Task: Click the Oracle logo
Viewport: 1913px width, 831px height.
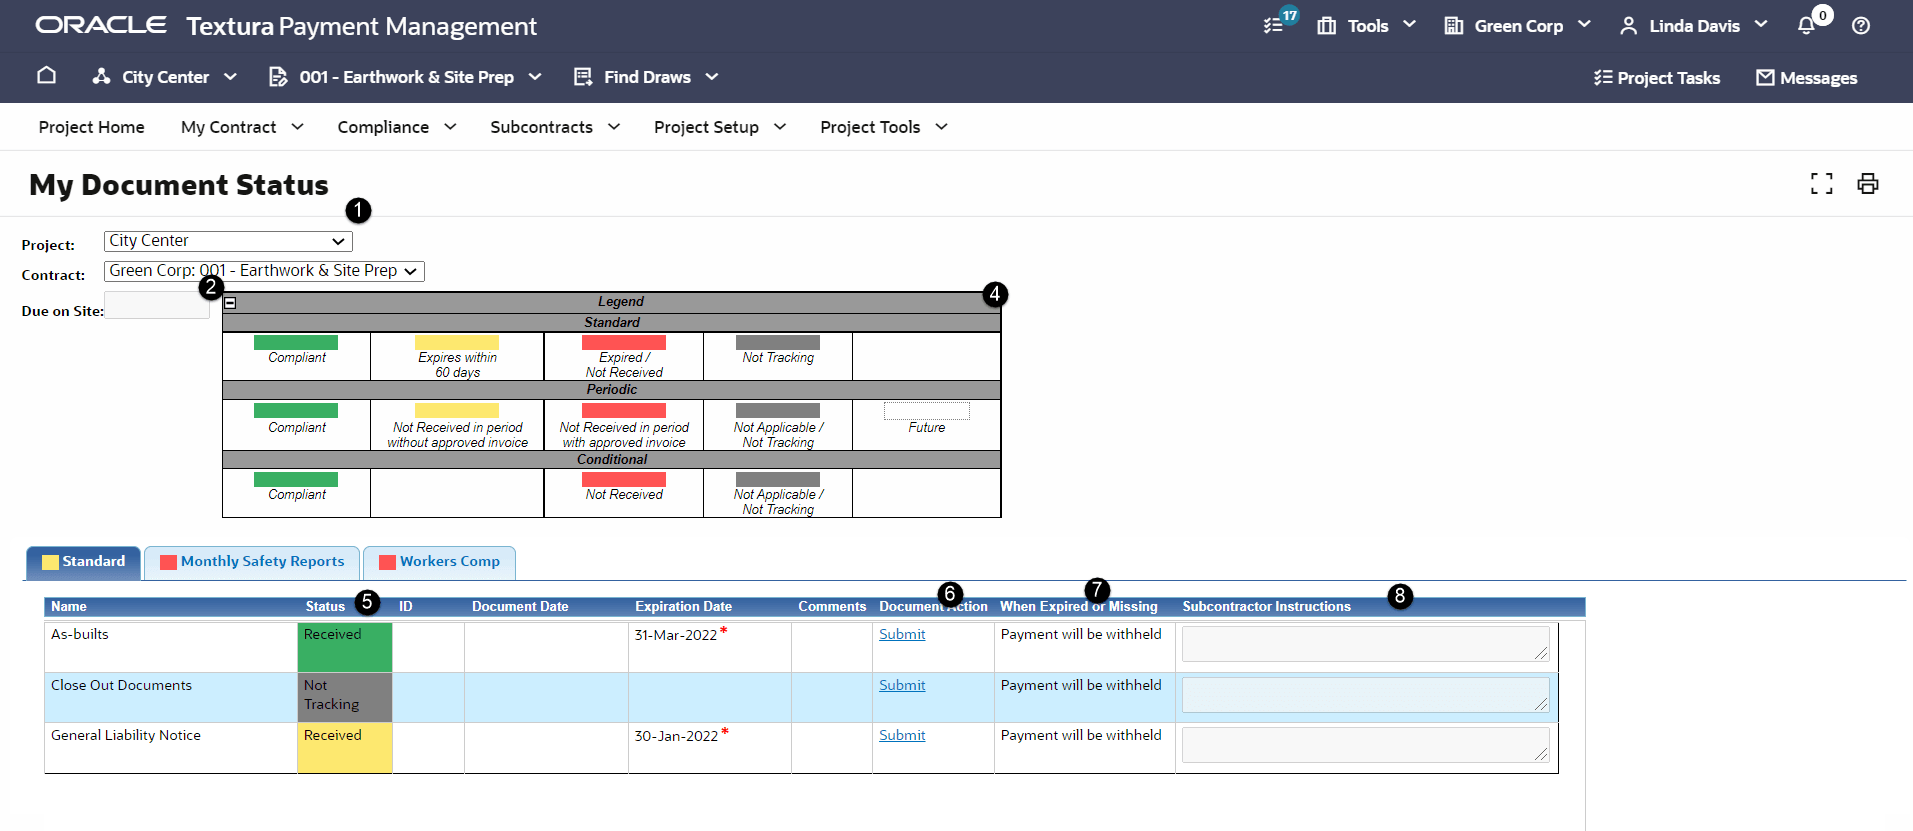Action: point(101,25)
